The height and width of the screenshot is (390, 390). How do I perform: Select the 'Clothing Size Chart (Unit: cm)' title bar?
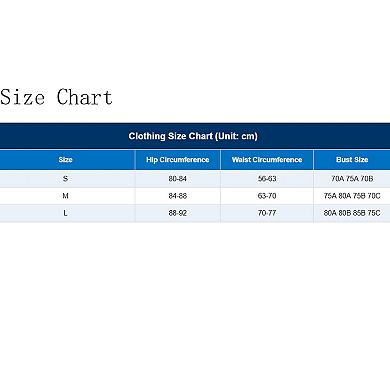(195, 136)
